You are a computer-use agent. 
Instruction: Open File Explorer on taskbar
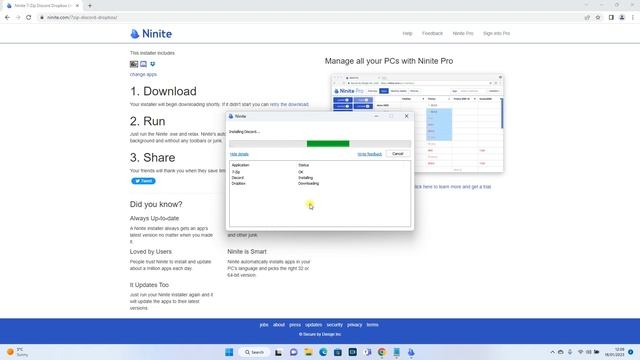point(308,352)
